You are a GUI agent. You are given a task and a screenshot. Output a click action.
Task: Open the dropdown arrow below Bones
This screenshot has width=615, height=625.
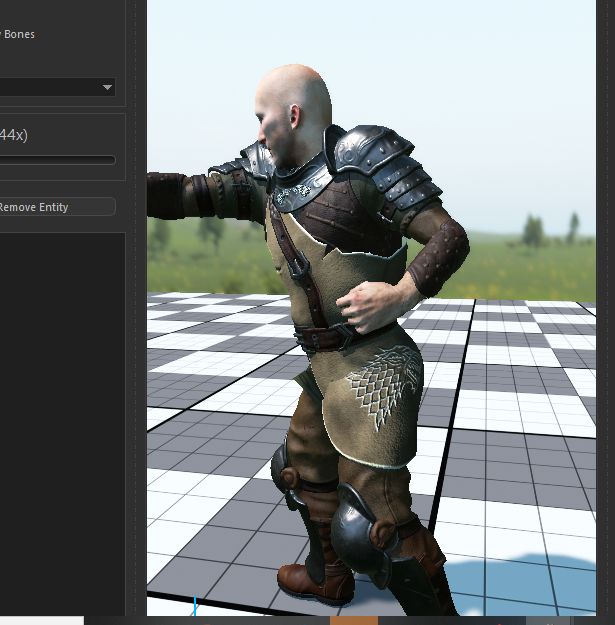(107, 87)
